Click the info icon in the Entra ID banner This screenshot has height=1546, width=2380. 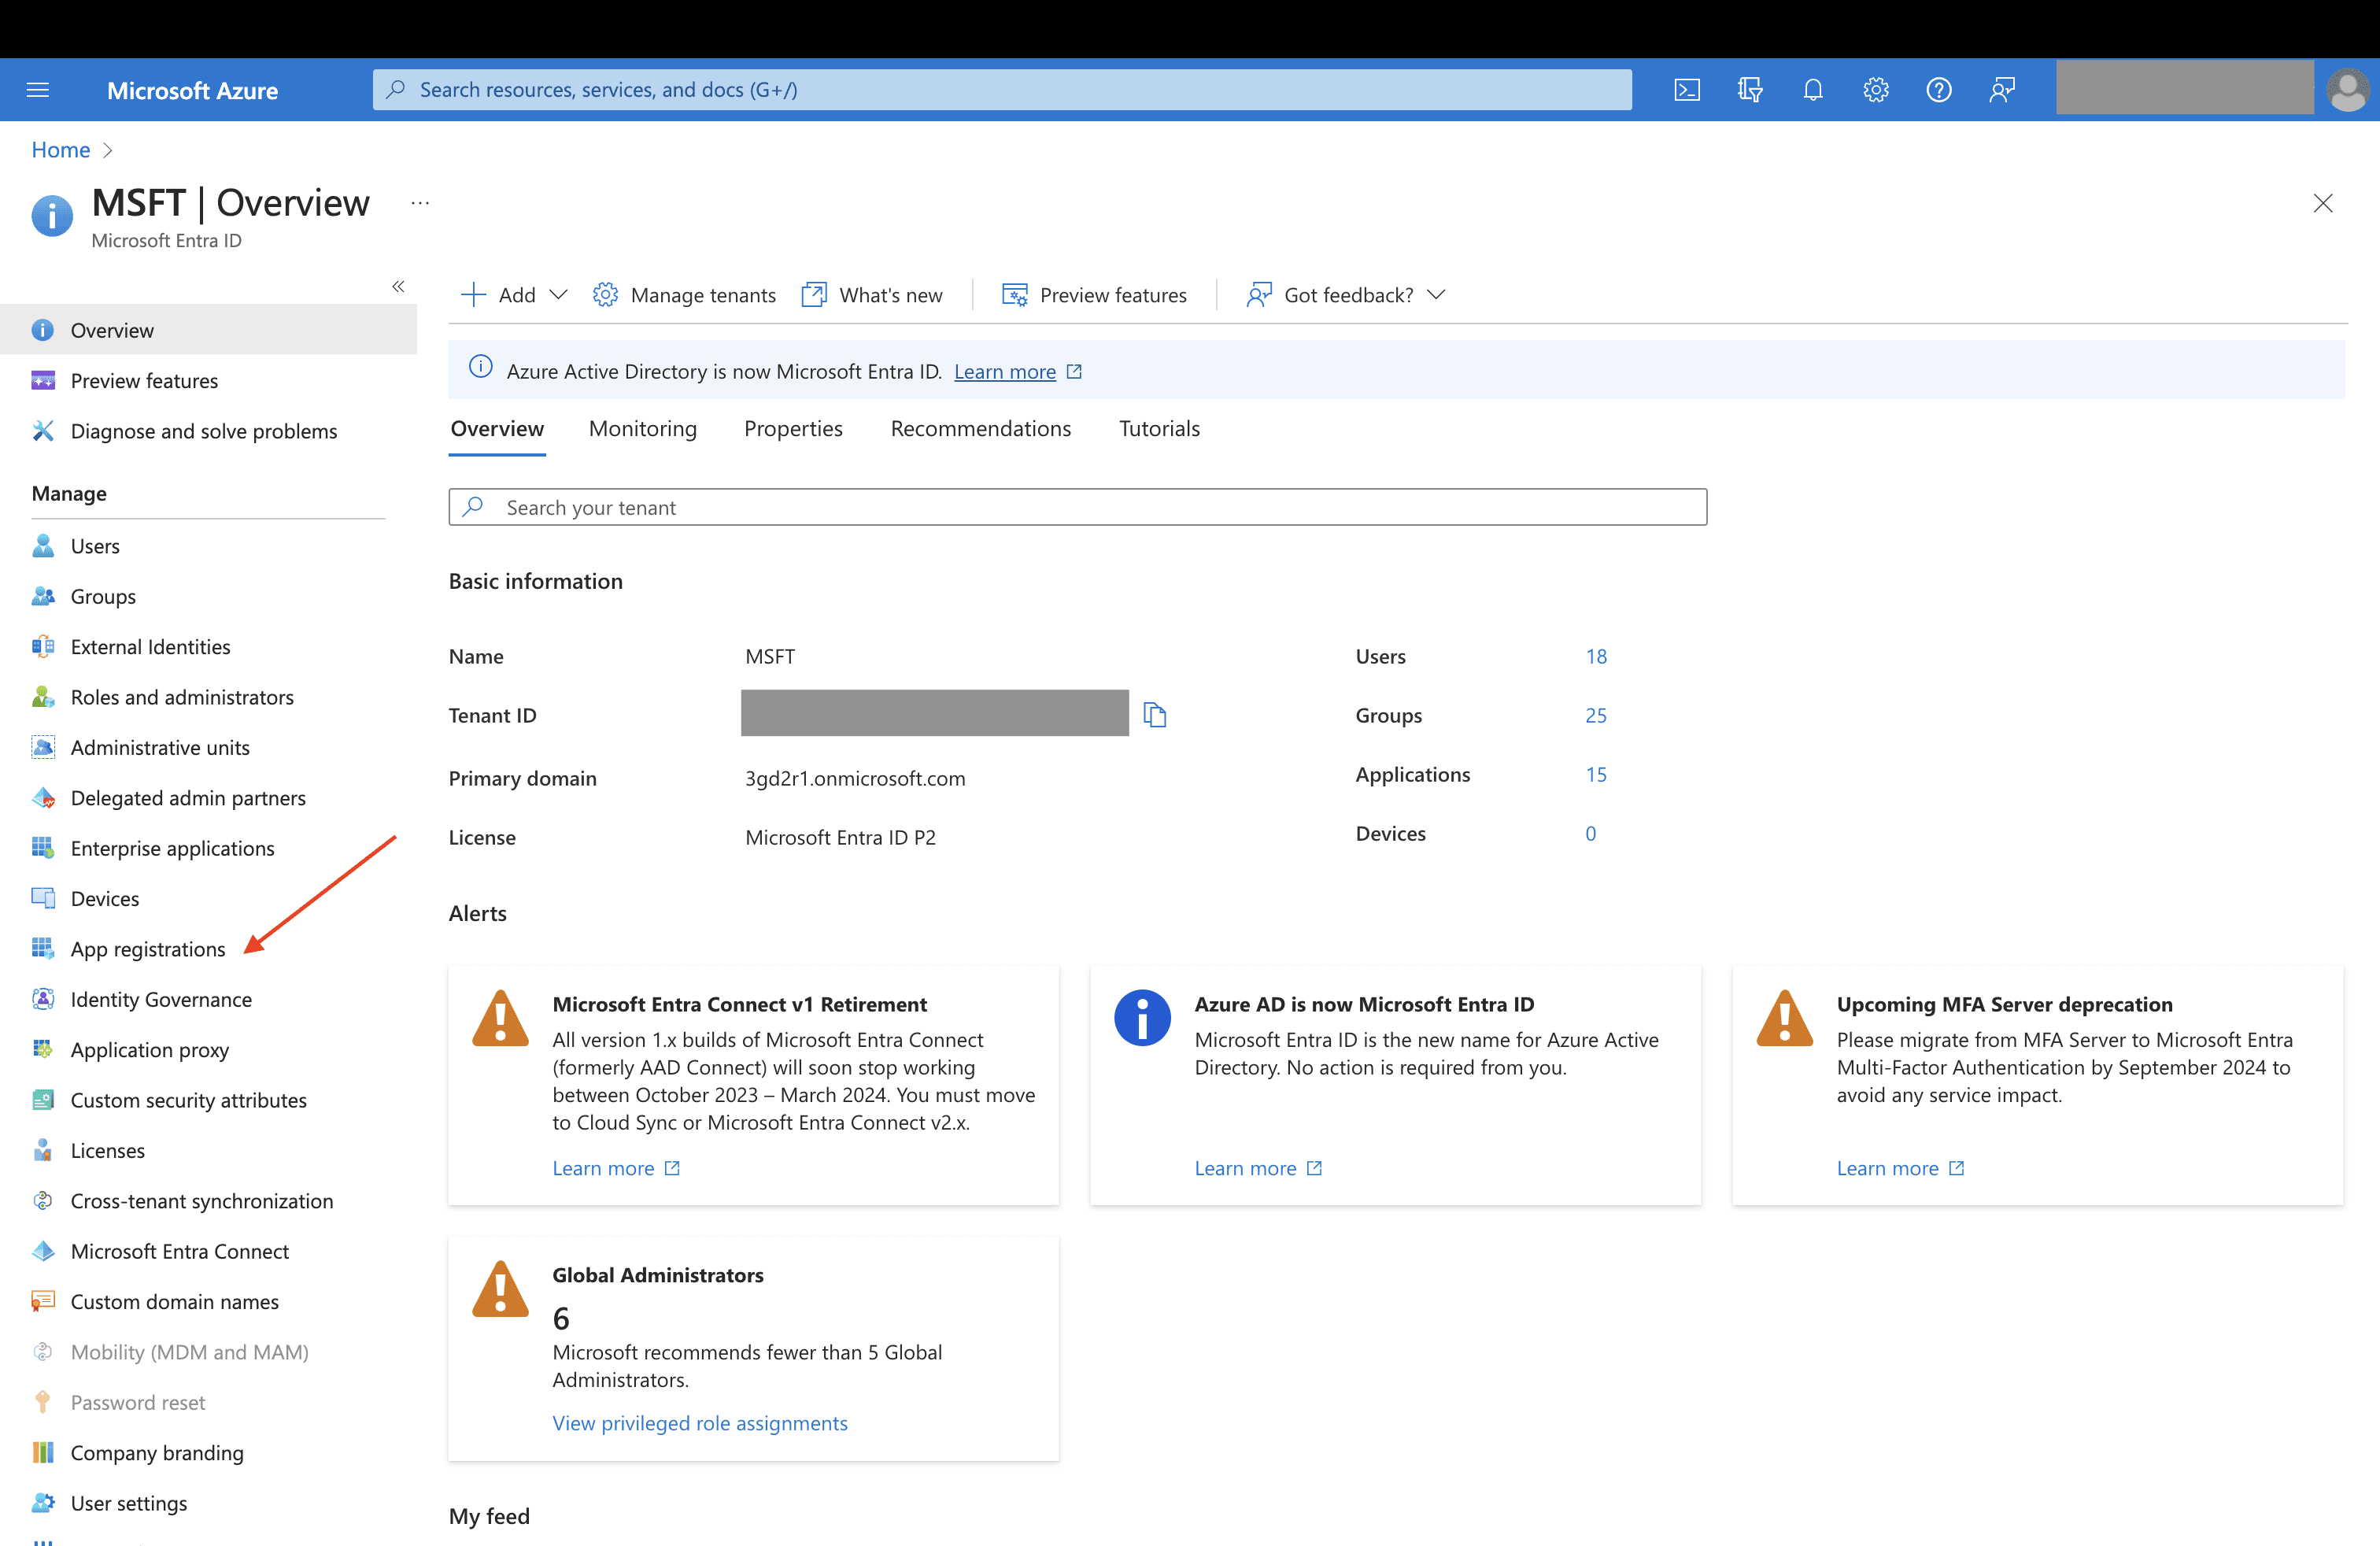[481, 367]
